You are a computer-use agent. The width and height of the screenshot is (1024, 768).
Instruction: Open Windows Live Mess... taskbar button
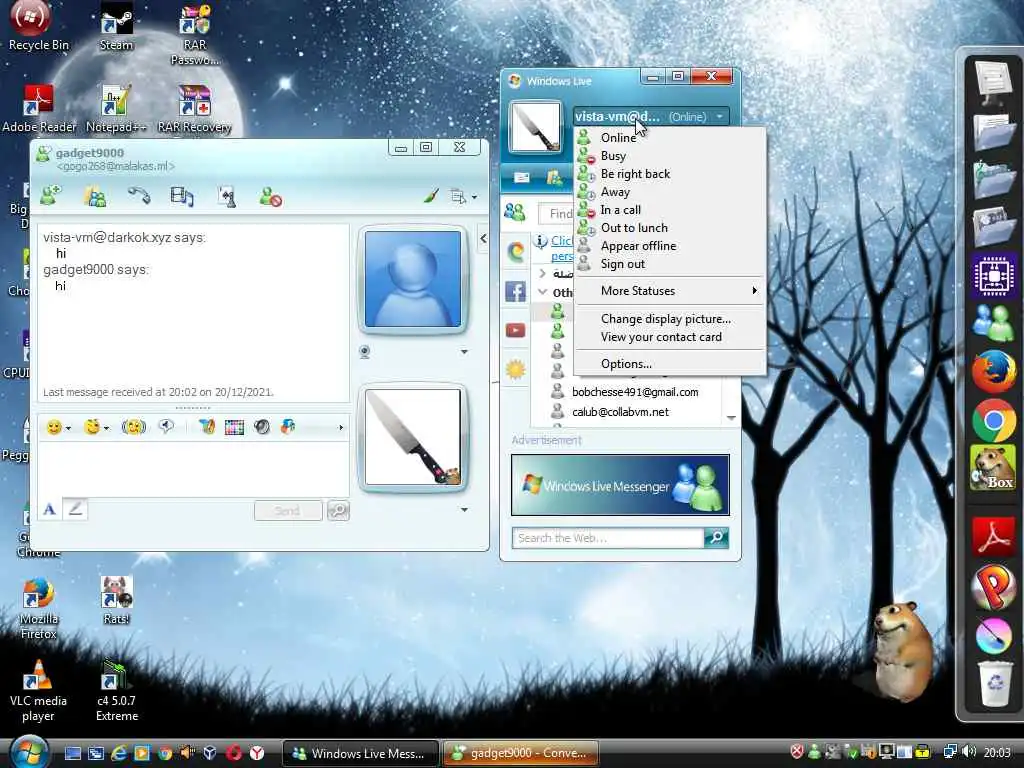[360, 753]
